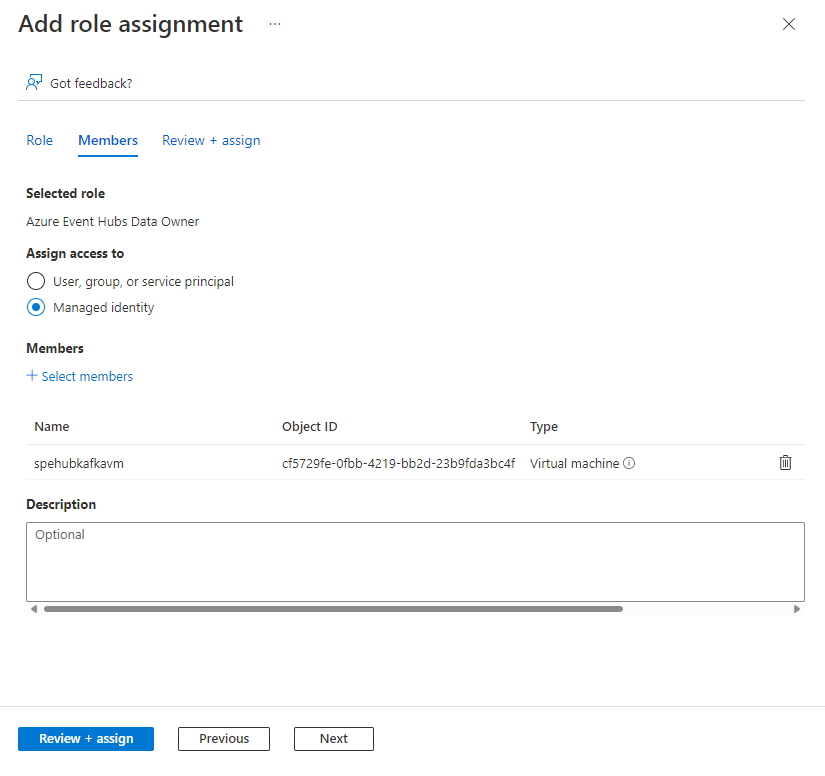The image size is (825, 776).
Task: Click the scrollbar right arrow
Action: click(x=797, y=608)
